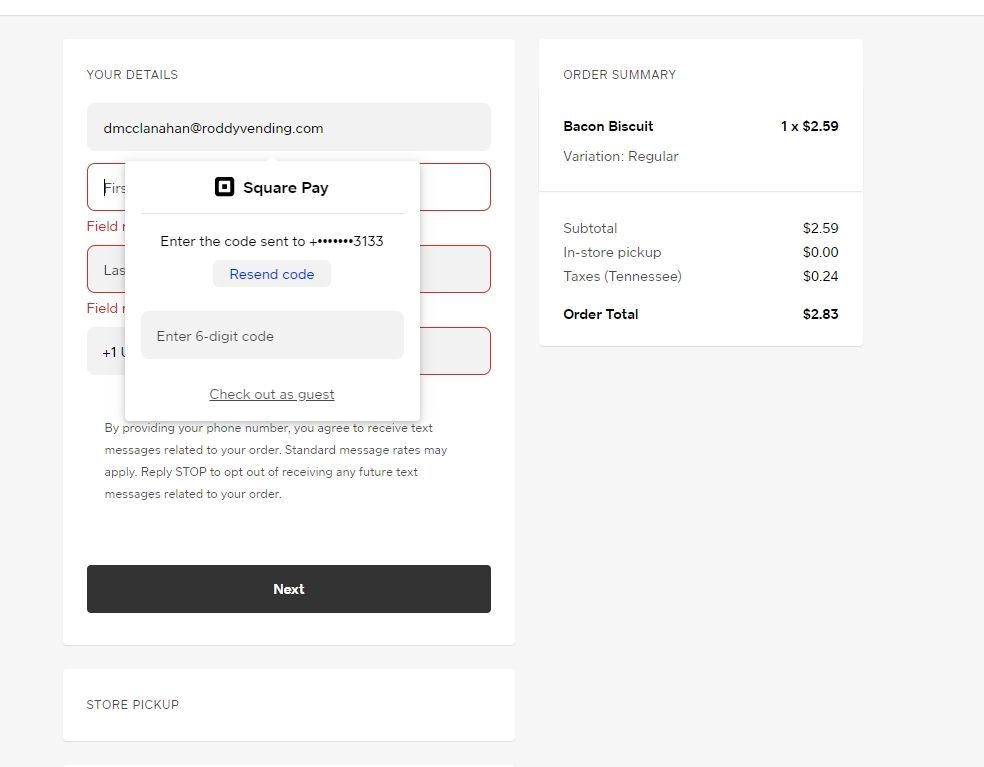Focus the Enter 6-digit code field

[x=272, y=336]
